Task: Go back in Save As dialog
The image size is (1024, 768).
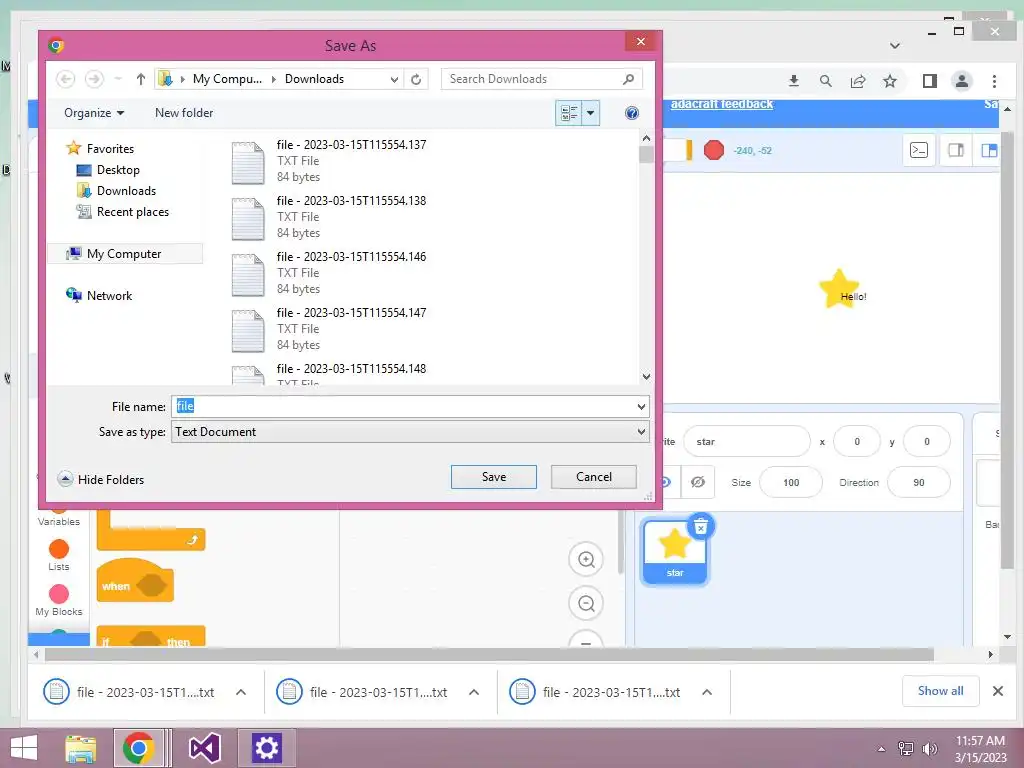Action: coord(65,79)
